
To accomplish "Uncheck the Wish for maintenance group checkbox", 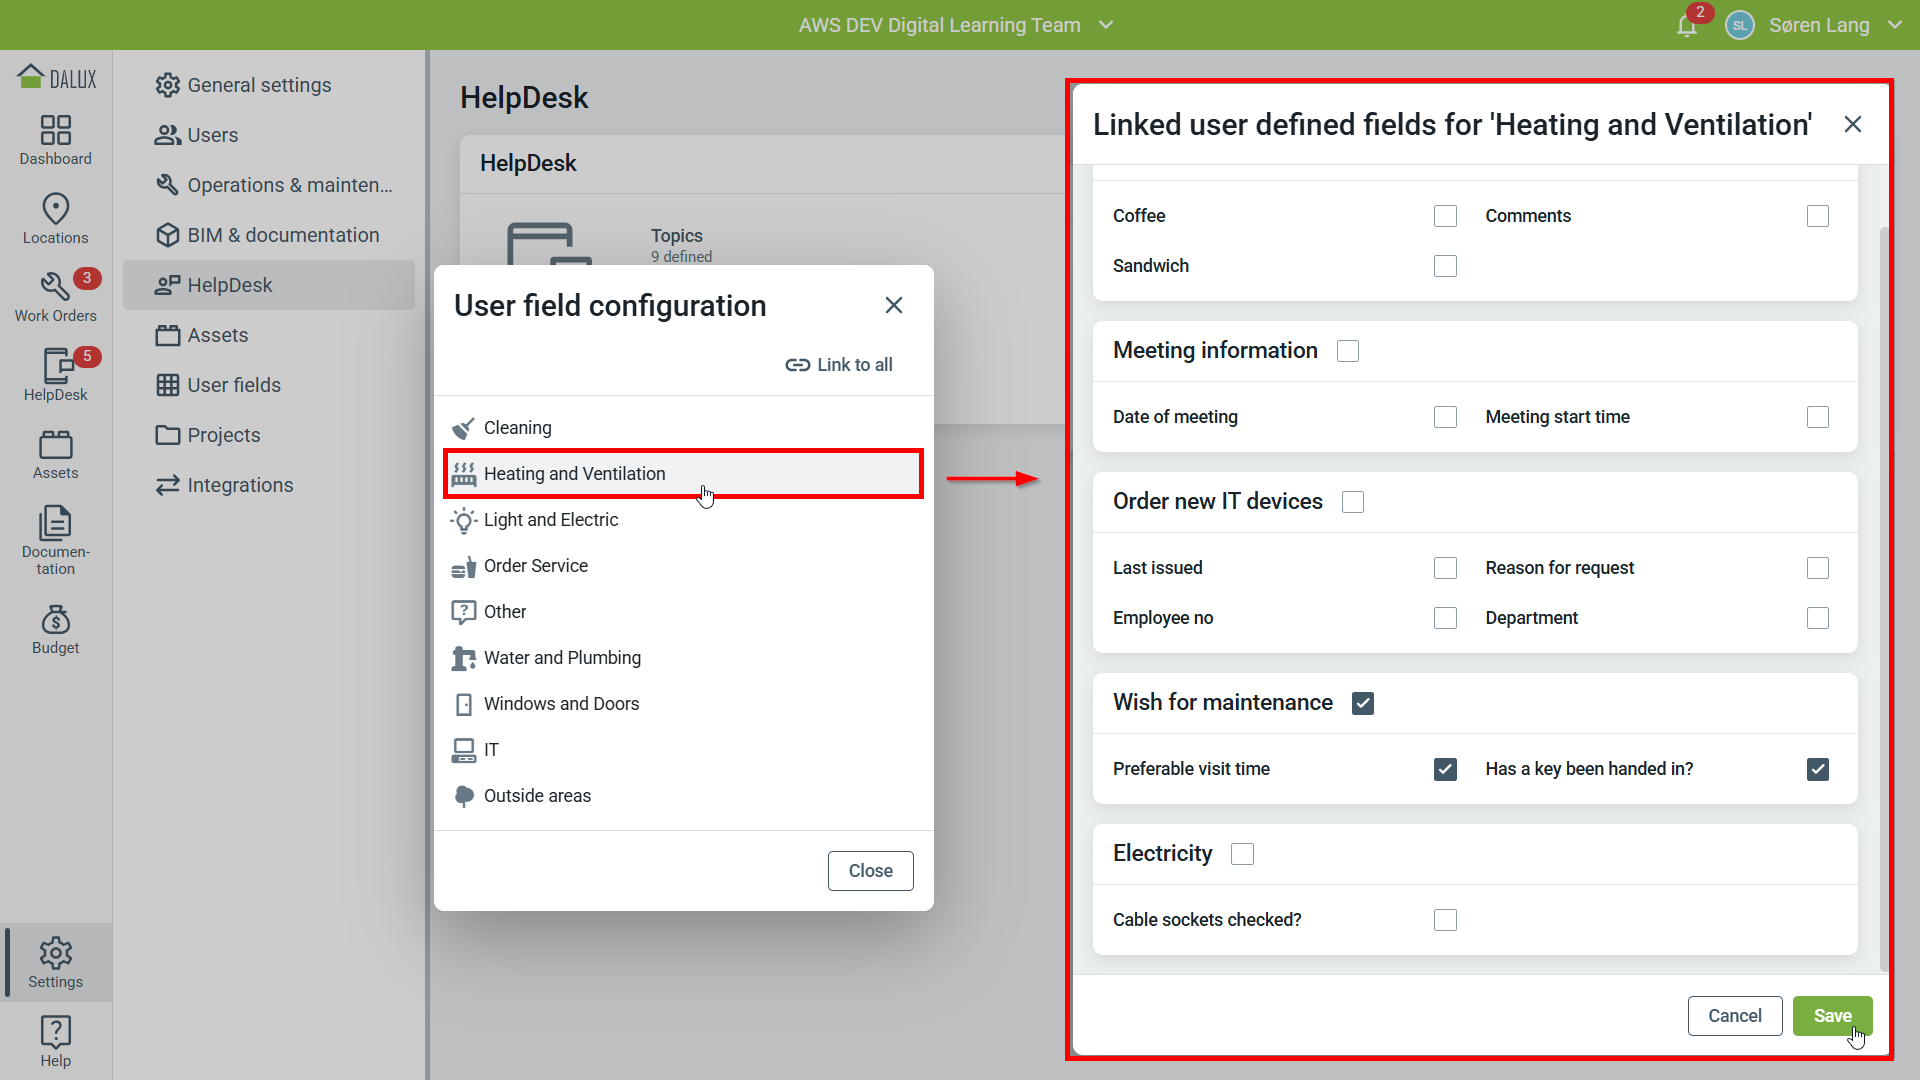I will [1362, 703].
